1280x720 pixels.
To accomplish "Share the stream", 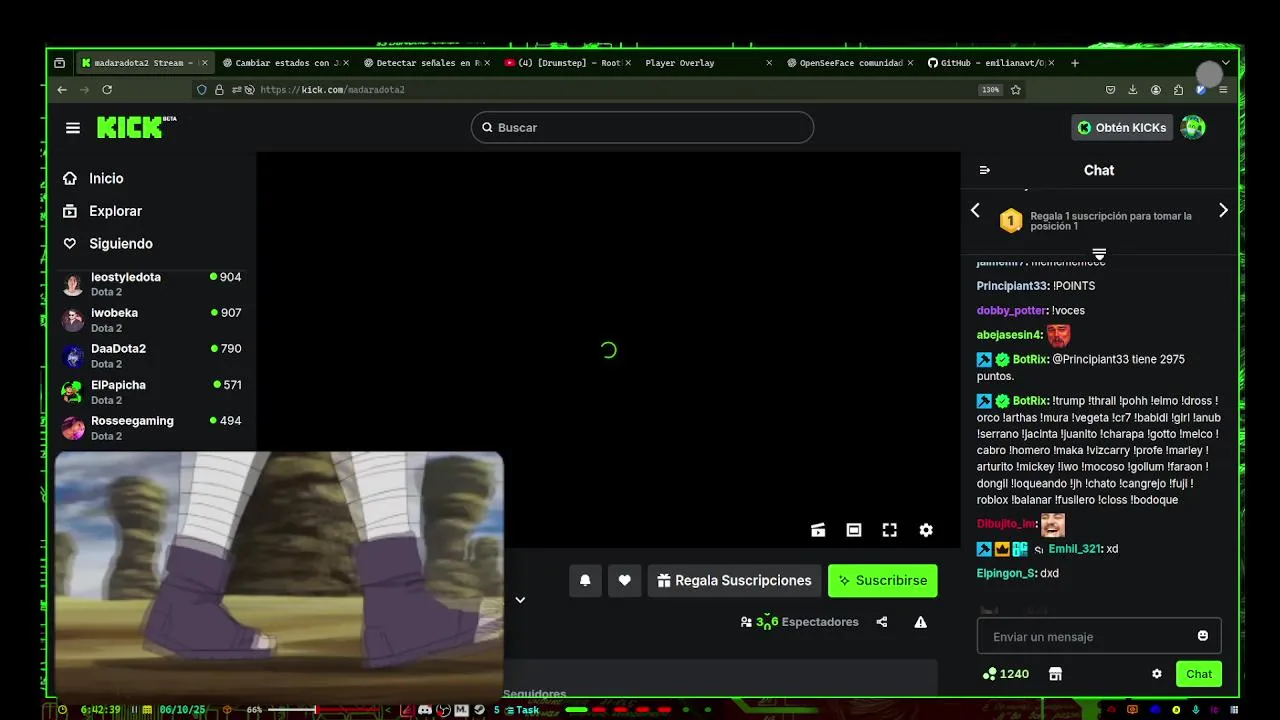I will point(882,622).
